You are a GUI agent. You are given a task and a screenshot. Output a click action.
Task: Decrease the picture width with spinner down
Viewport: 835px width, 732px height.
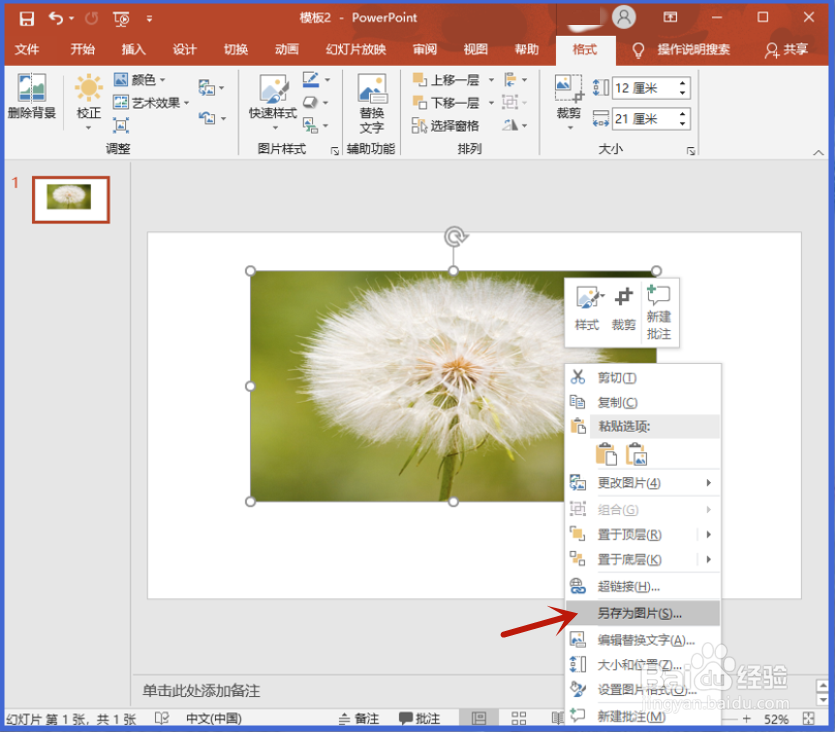tap(683, 124)
